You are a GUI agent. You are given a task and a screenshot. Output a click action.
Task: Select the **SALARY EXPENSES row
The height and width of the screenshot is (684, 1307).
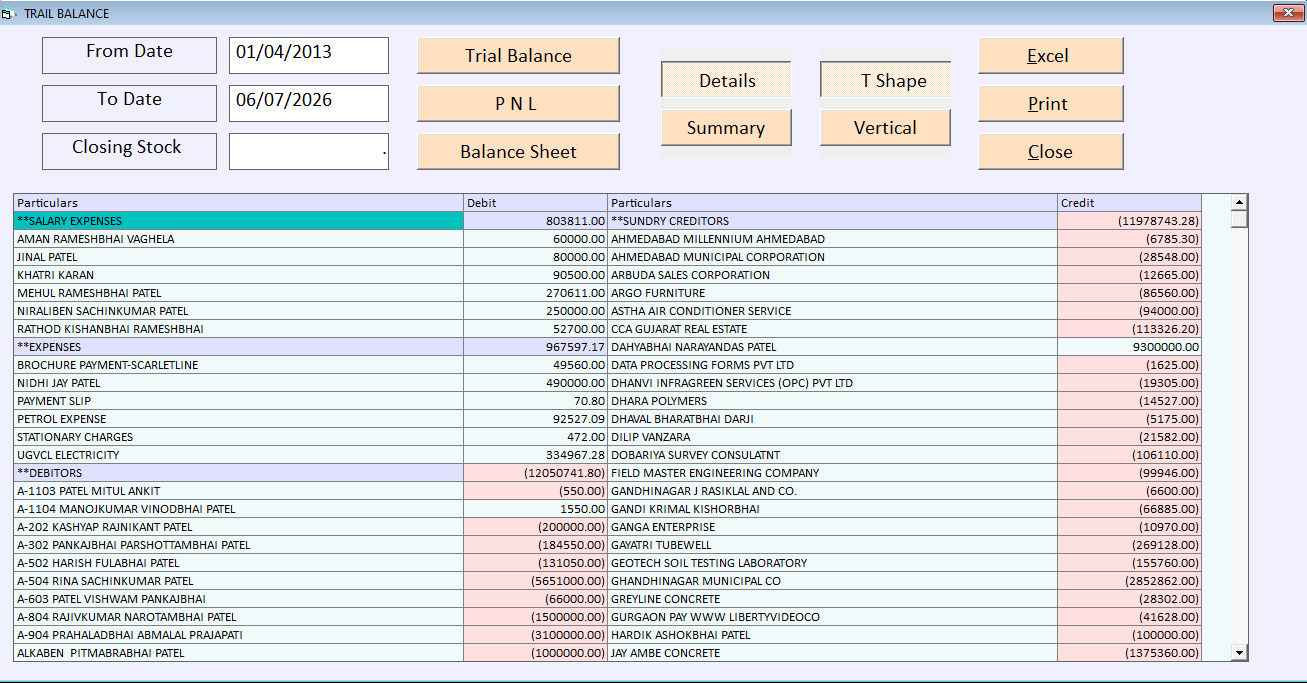pyautogui.click(x=239, y=221)
